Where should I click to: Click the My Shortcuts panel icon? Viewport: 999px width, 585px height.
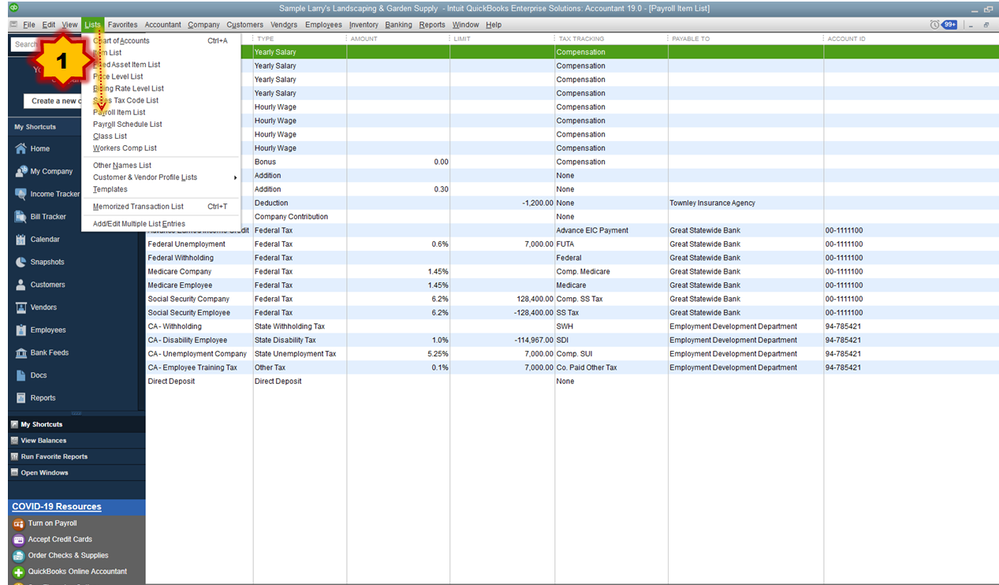click(15, 424)
